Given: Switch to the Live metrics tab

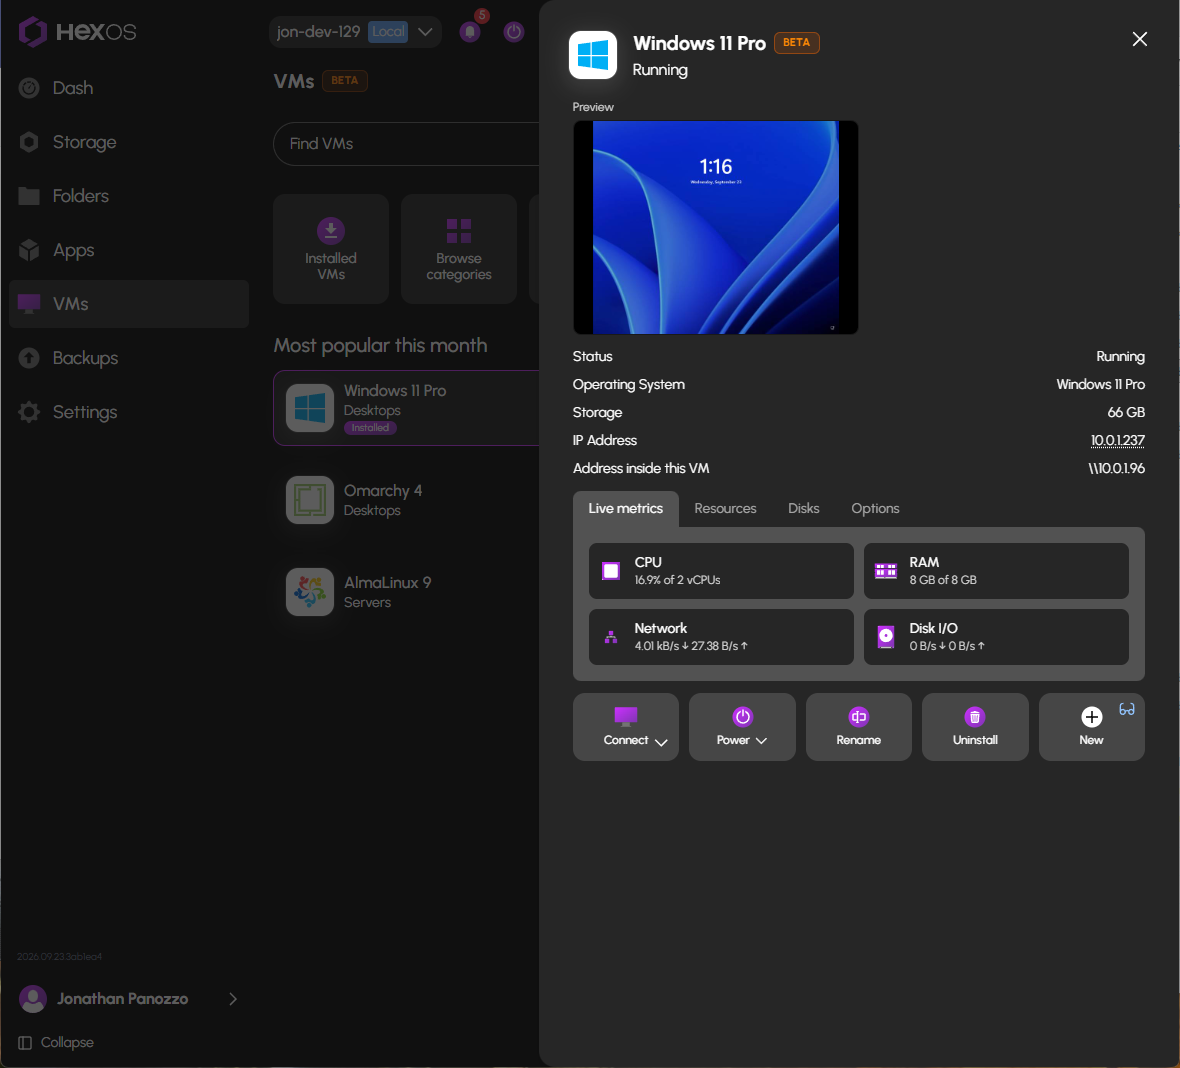Looking at the screenshot, I should point(625,509).
